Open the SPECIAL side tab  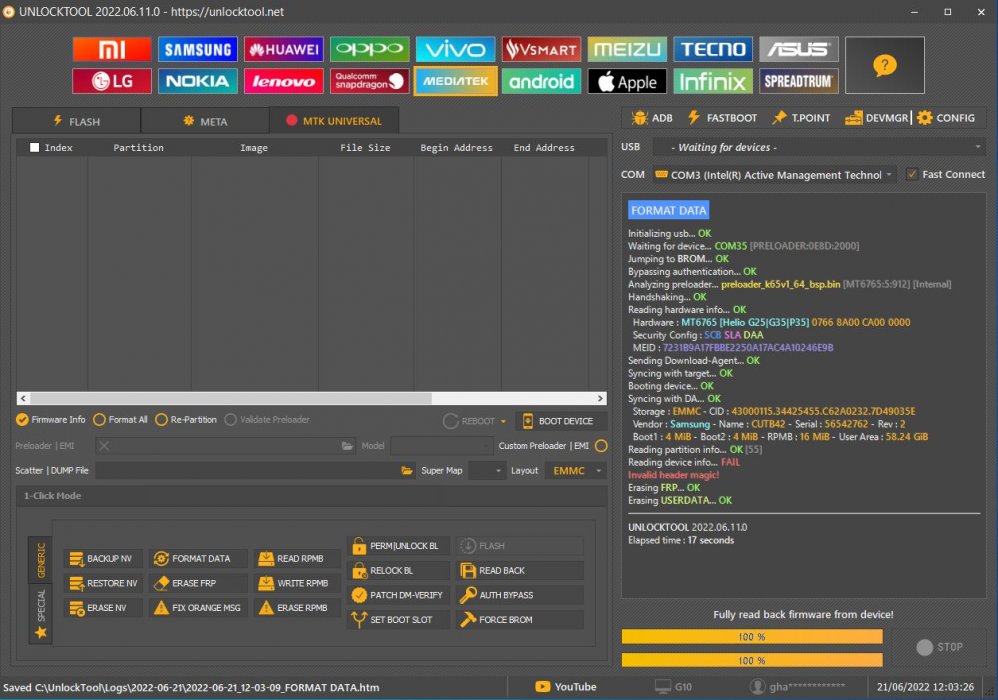(41, 613)
